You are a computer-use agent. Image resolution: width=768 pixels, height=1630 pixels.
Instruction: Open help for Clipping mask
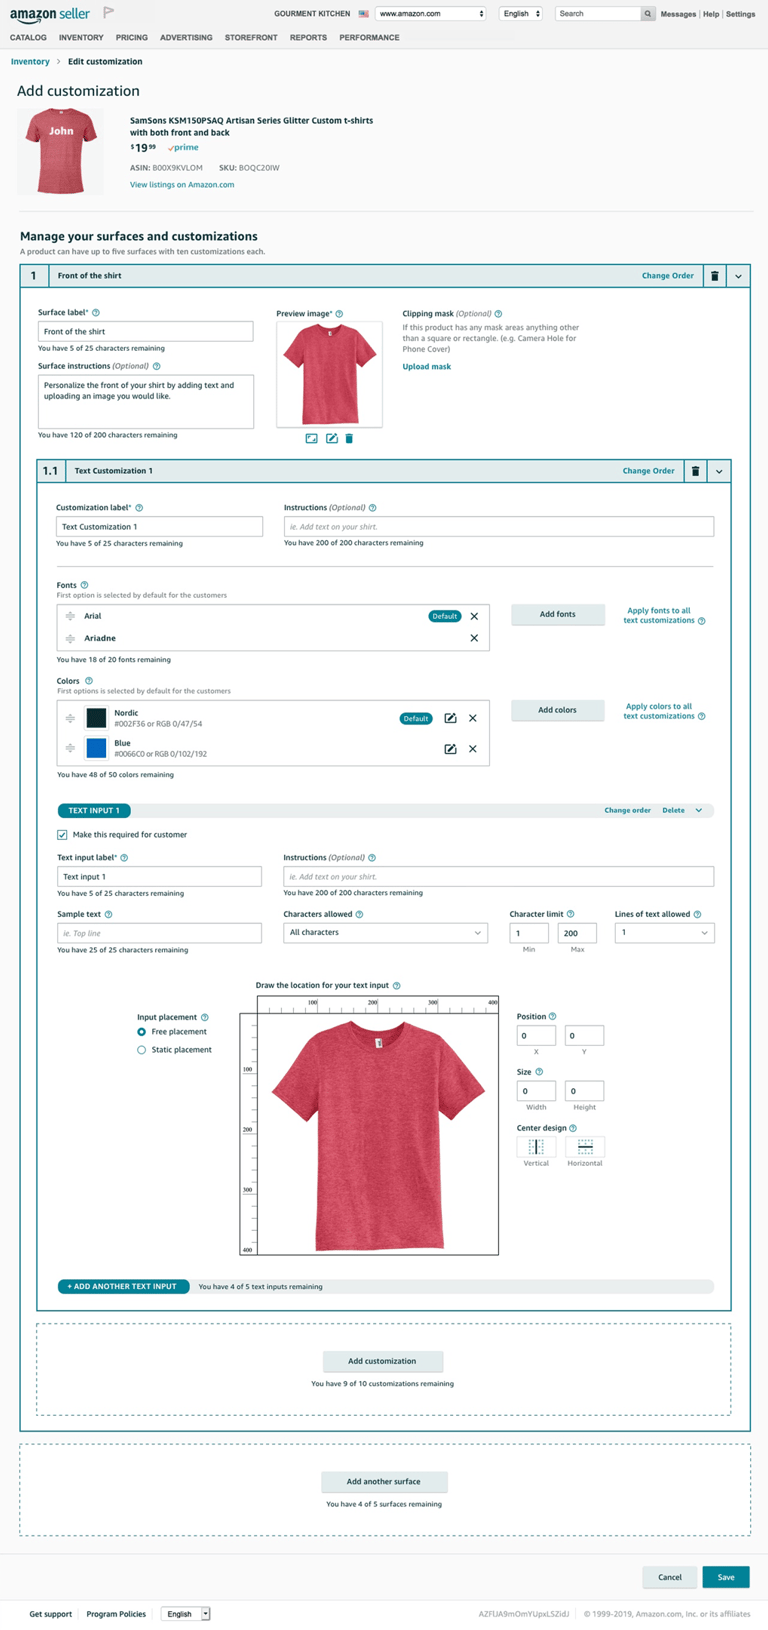pos(498,314)
